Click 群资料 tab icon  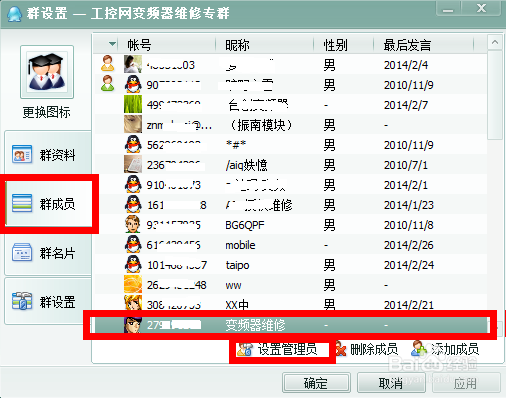22,154
